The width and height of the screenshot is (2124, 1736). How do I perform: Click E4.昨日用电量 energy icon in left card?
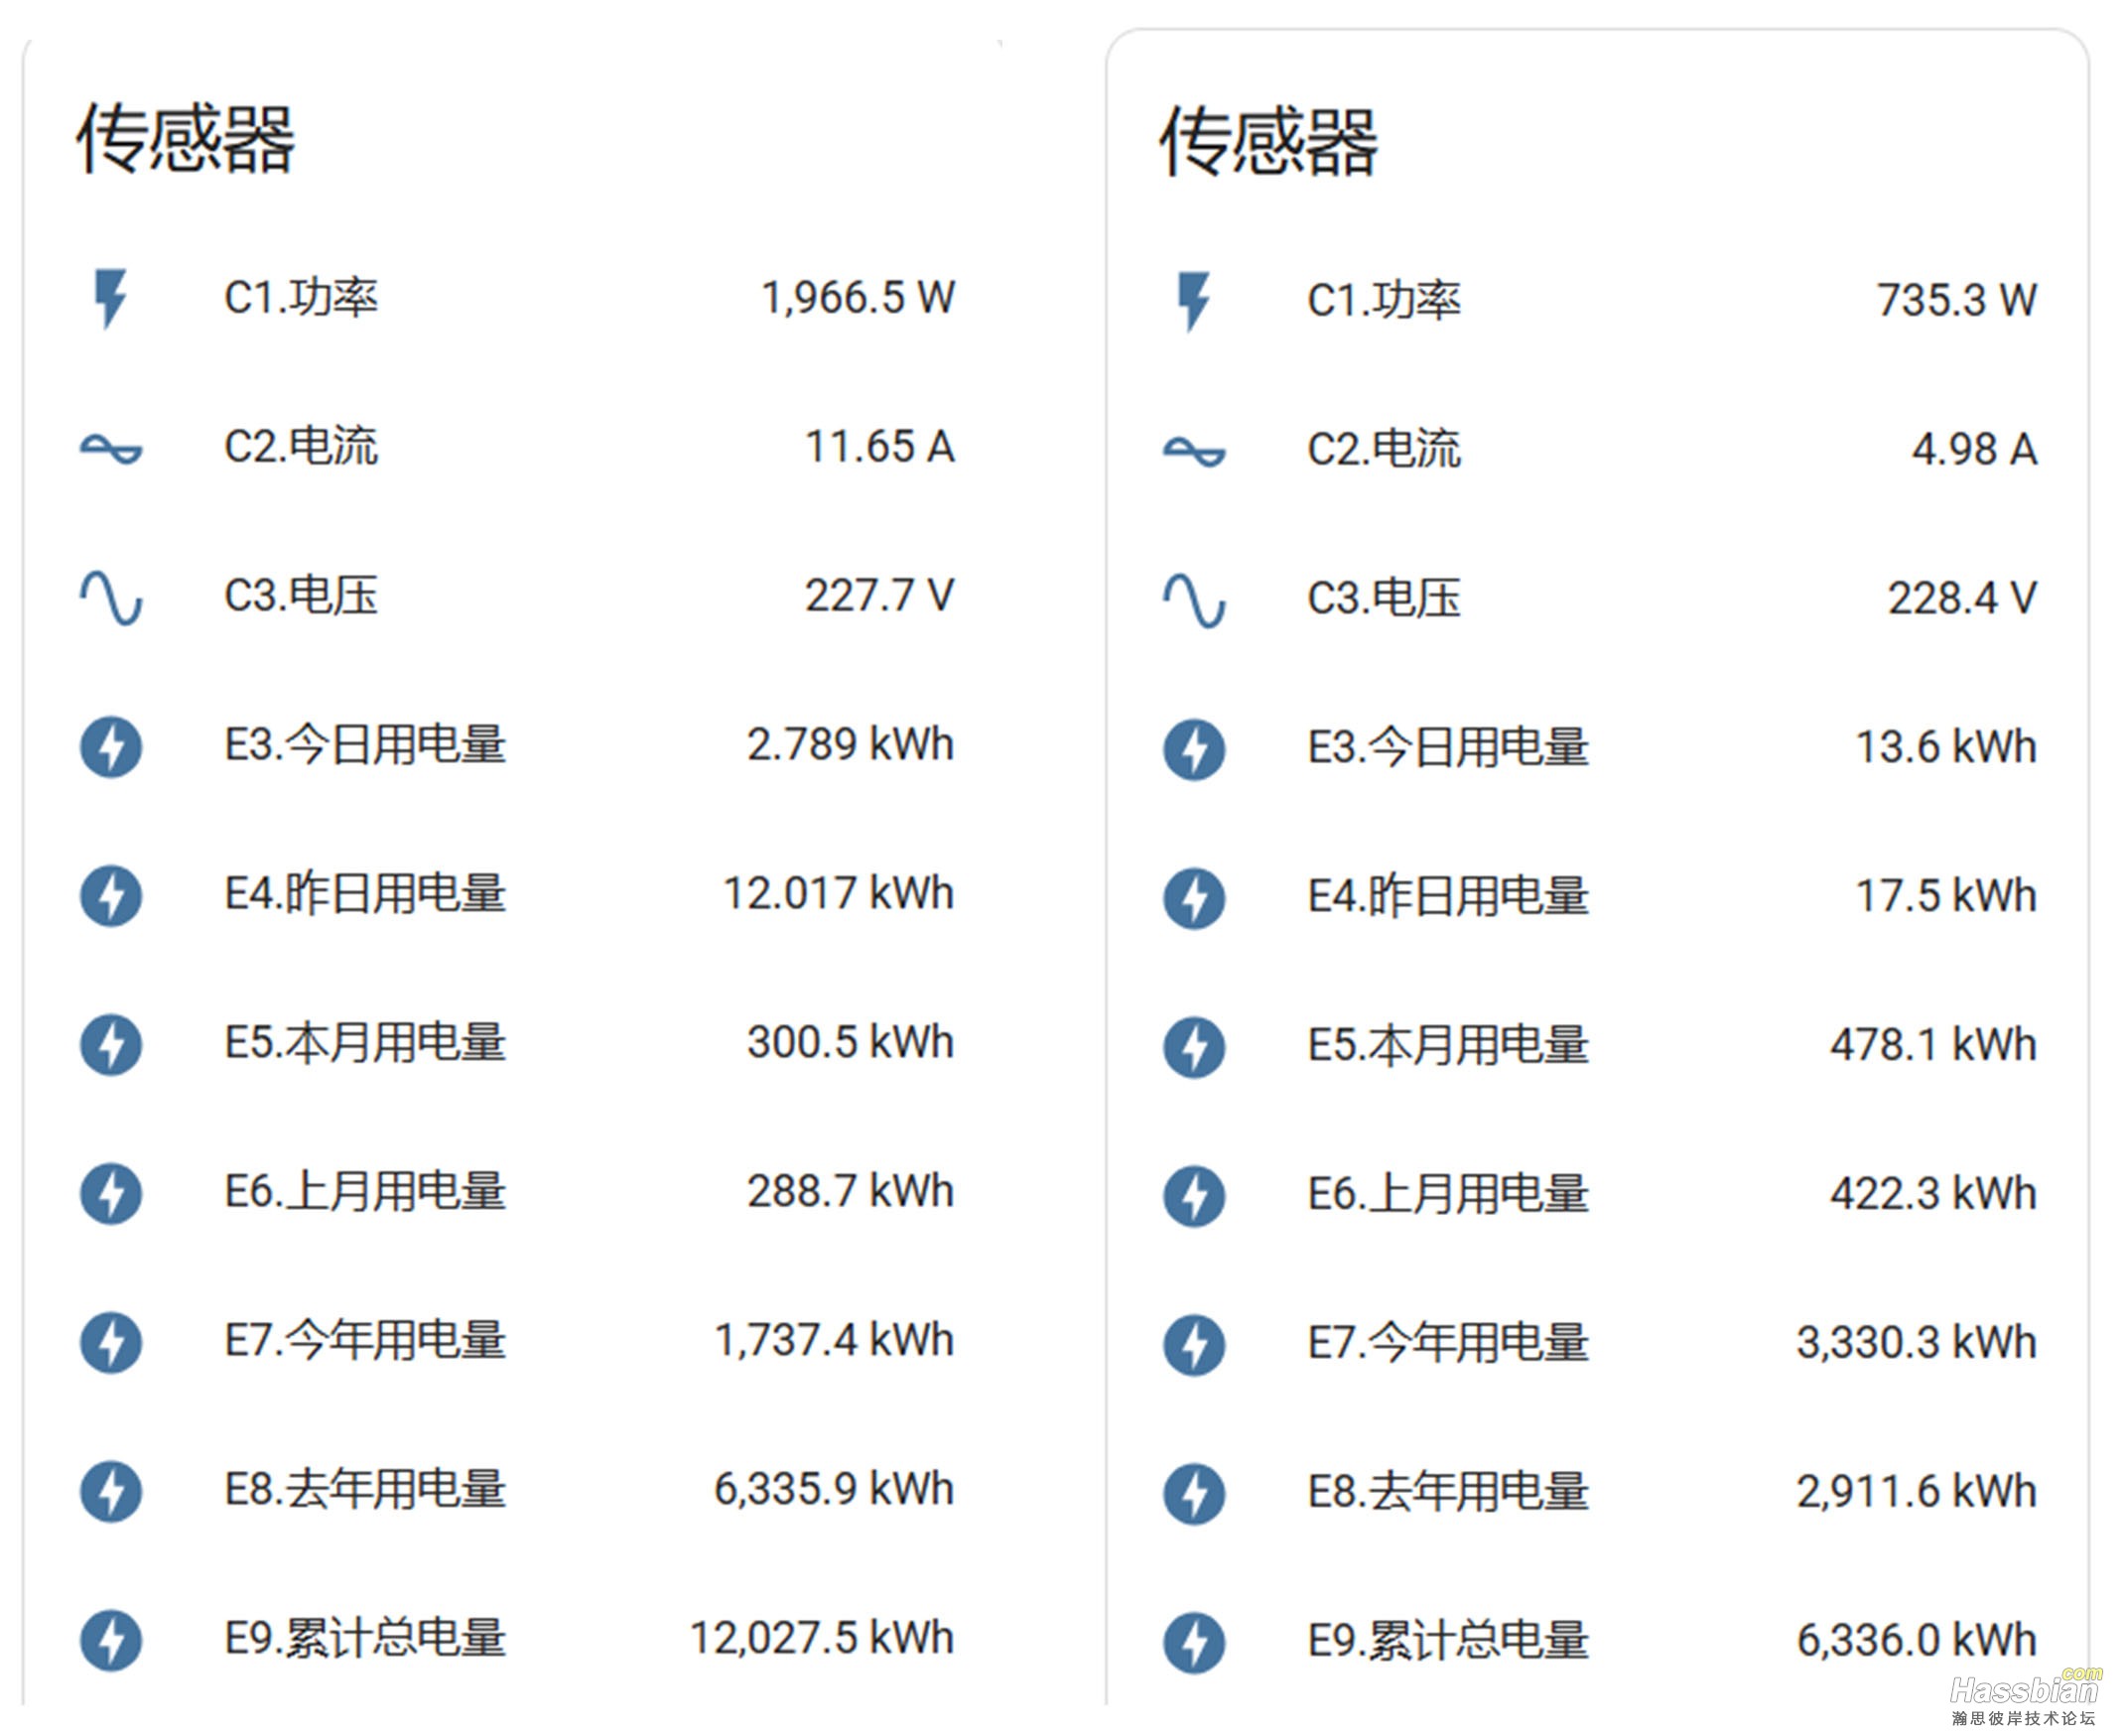pyautogui.click(x=111, y=895)
